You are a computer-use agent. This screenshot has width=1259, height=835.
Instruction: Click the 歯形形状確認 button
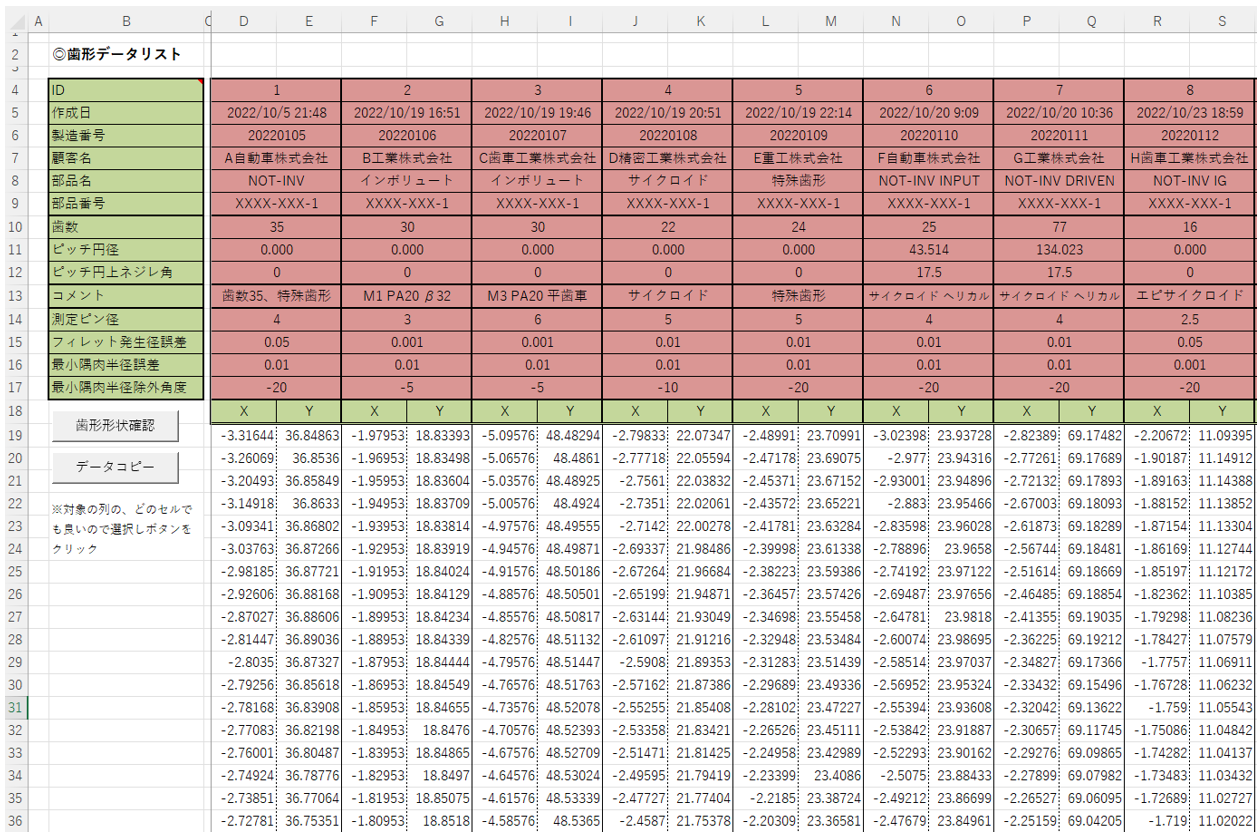tap(116, 425)
